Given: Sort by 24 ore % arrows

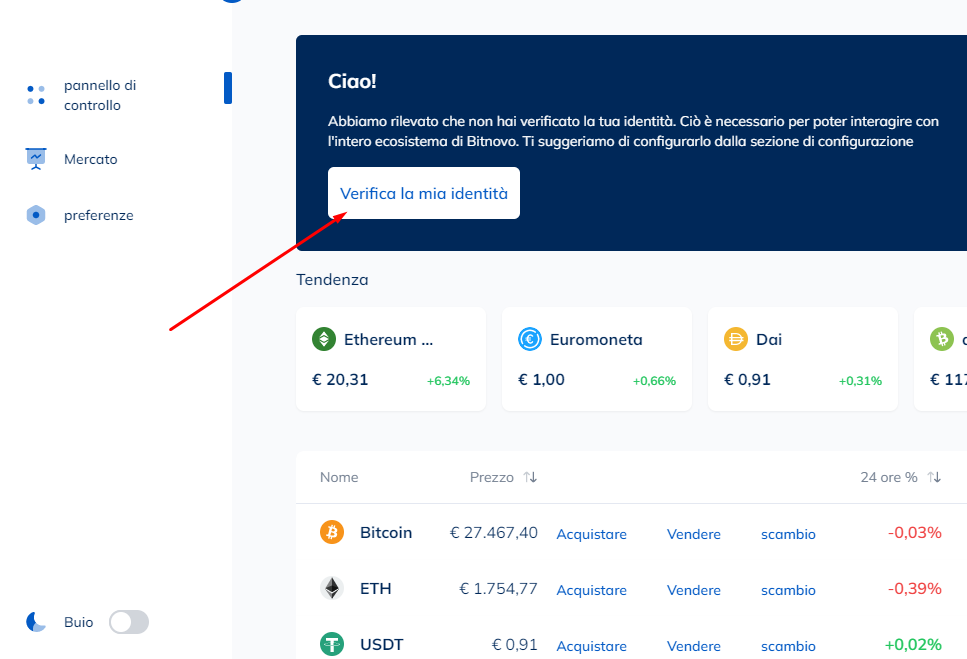Looking at the screenshot, I should click(x=934, y=477).
